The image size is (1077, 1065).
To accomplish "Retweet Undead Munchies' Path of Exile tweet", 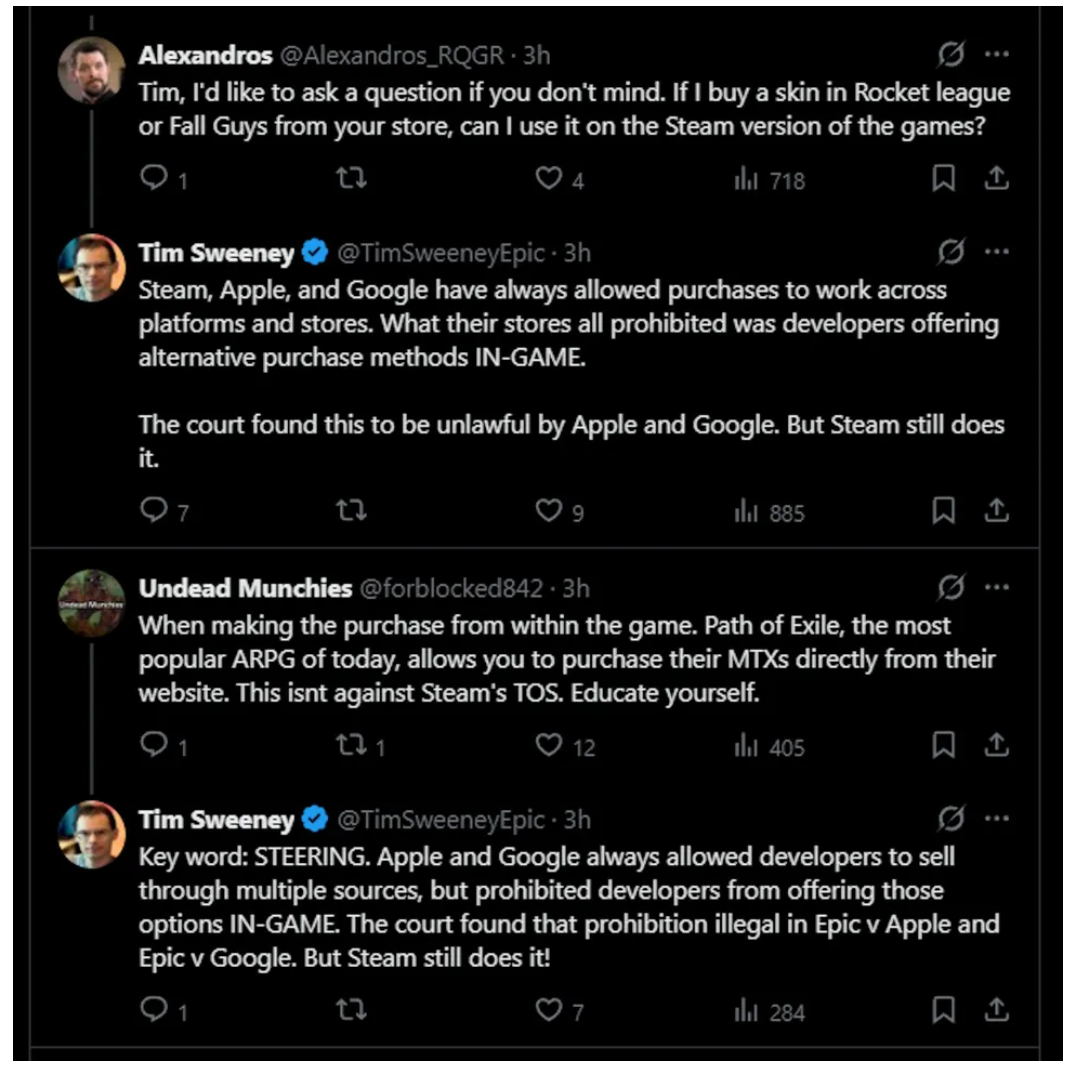I will coord(351,745).
